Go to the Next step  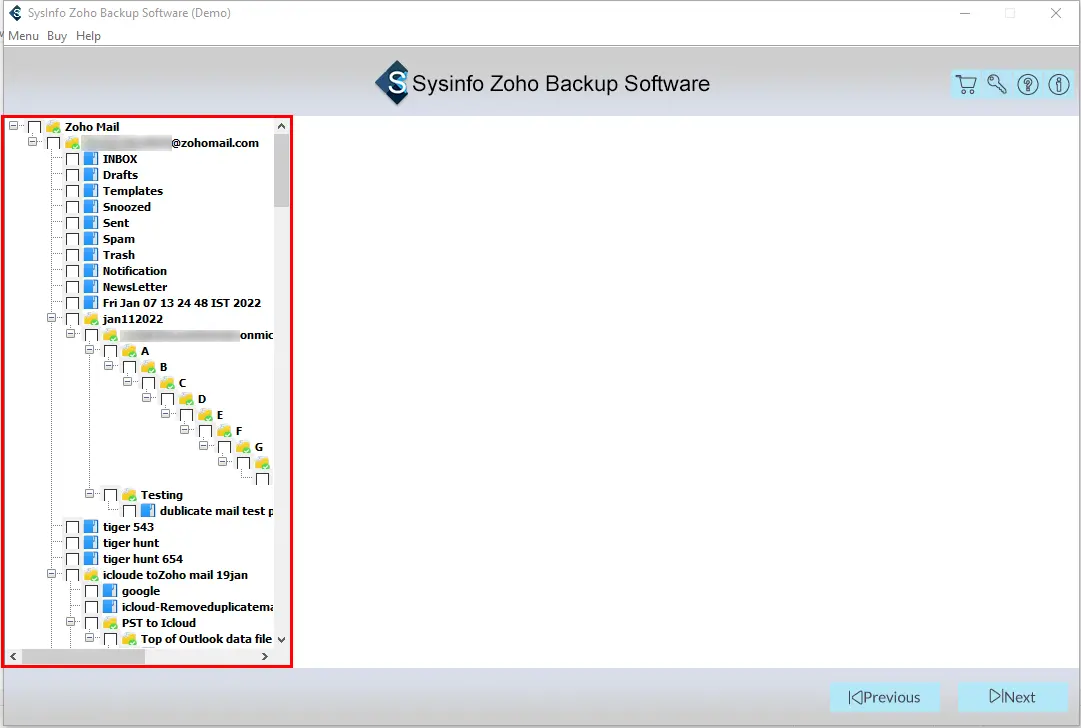[x=1012, y=697]
